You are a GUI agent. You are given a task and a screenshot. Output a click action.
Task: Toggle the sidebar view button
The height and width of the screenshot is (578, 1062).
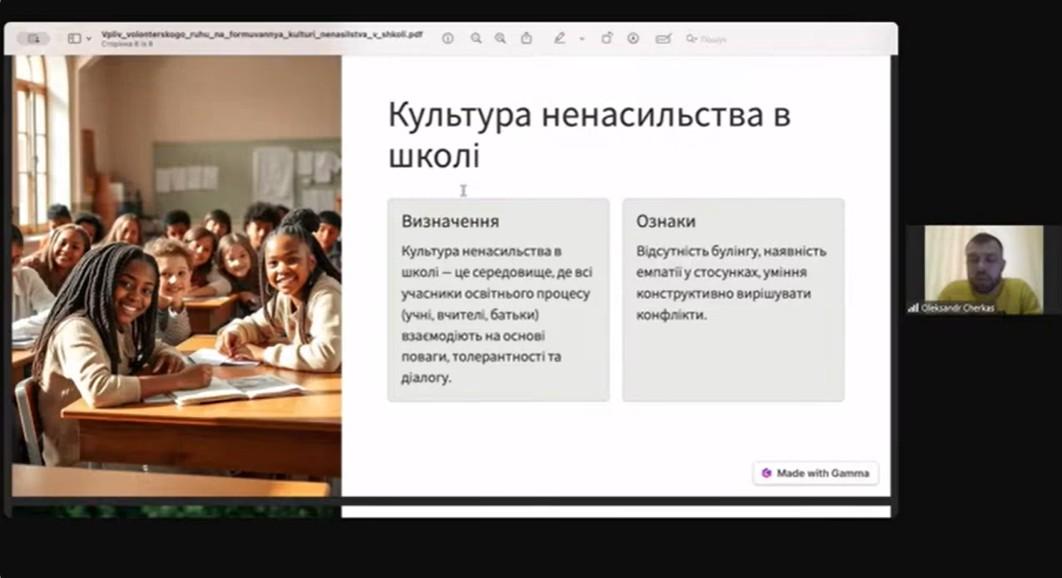(x=73, y=38)
